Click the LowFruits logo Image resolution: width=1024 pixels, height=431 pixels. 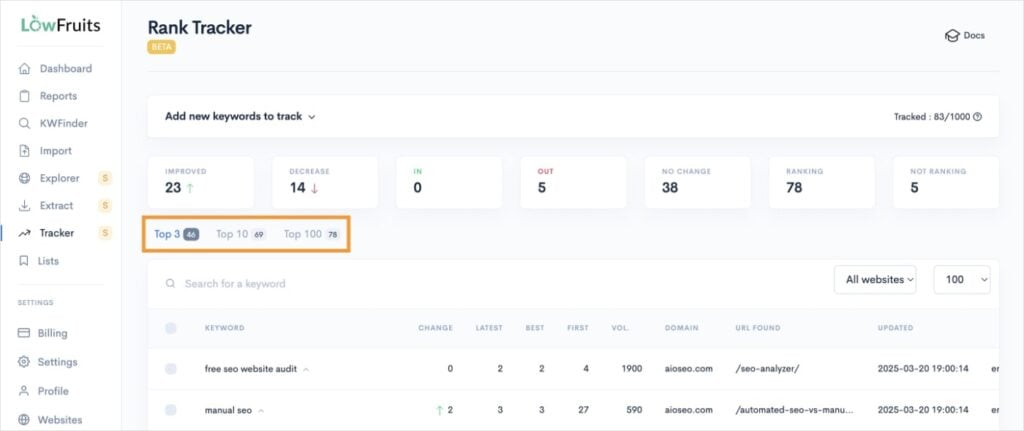point(60,25)
